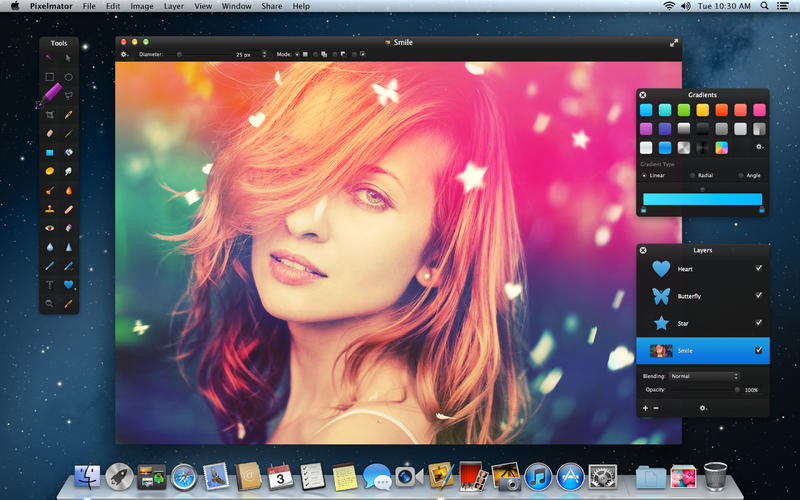
Task: Select the orange flame Burn tool
Action: point(68,190)
